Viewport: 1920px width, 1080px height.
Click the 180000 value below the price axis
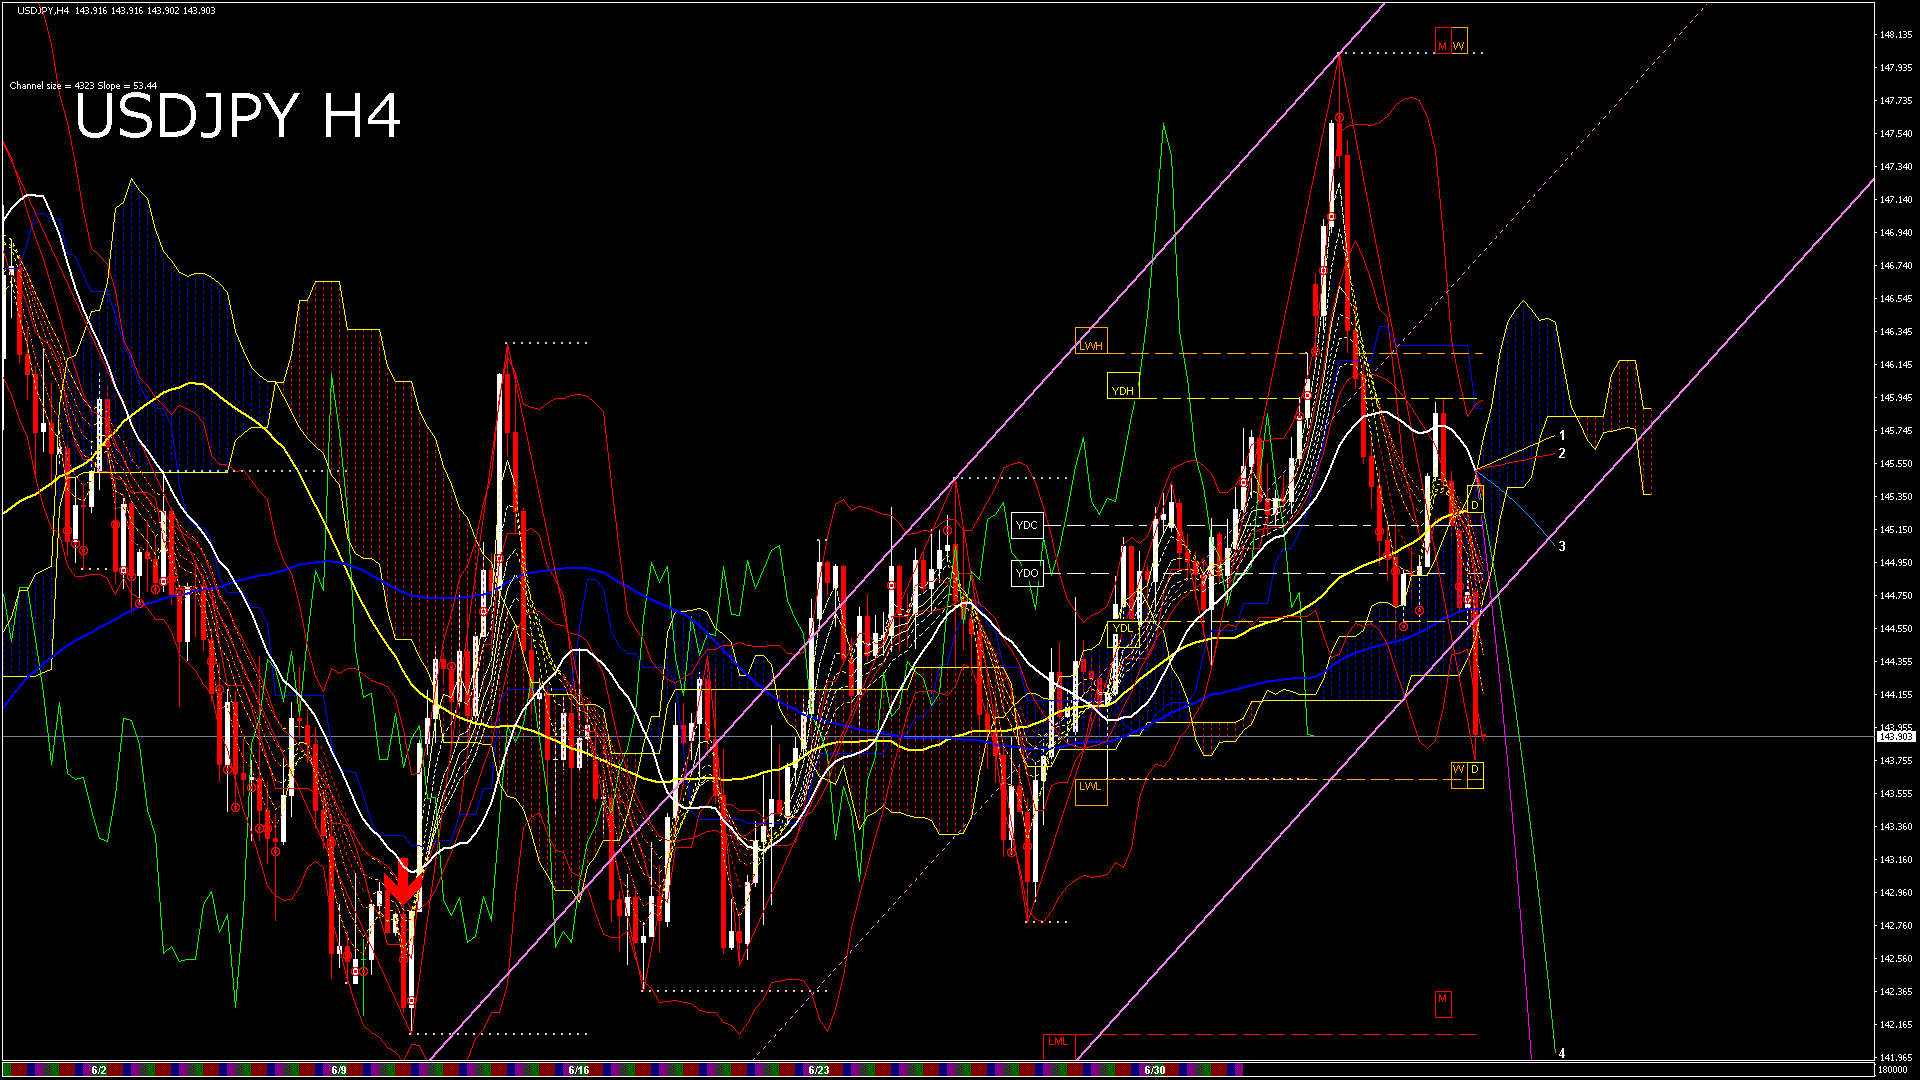click(x=1893, y=1070)
